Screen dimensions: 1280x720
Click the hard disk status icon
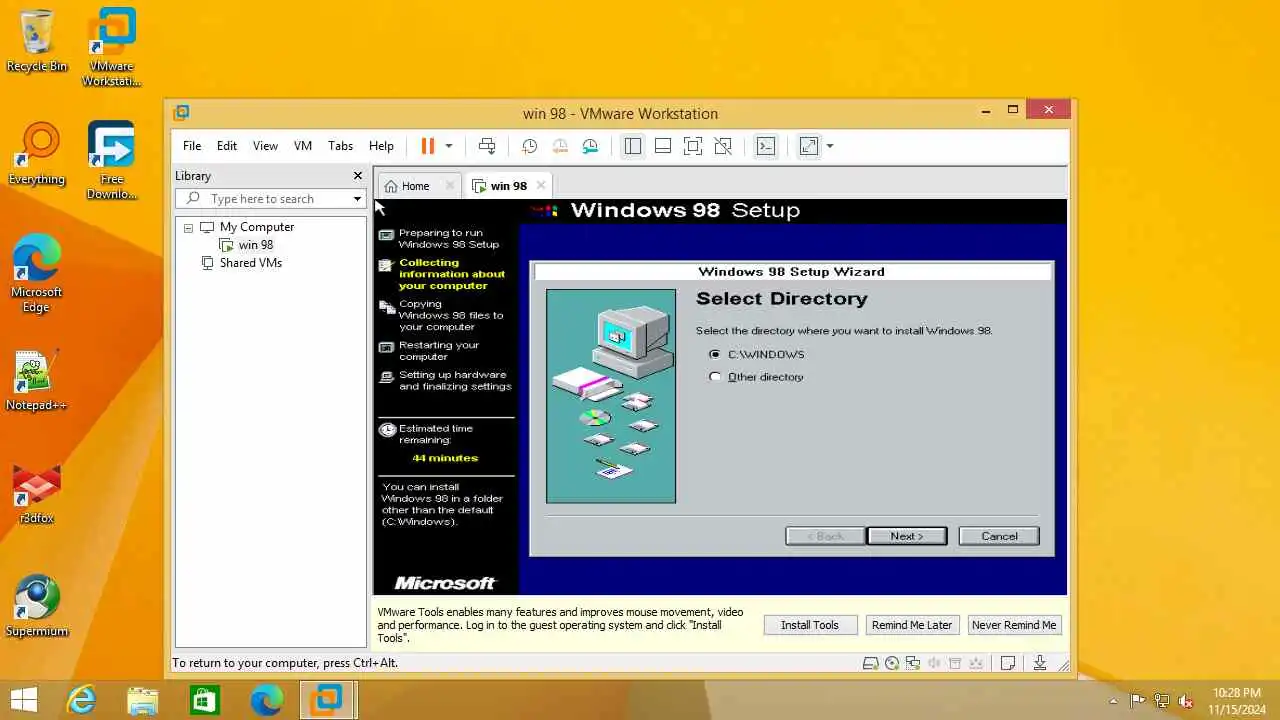click(870, 663)
